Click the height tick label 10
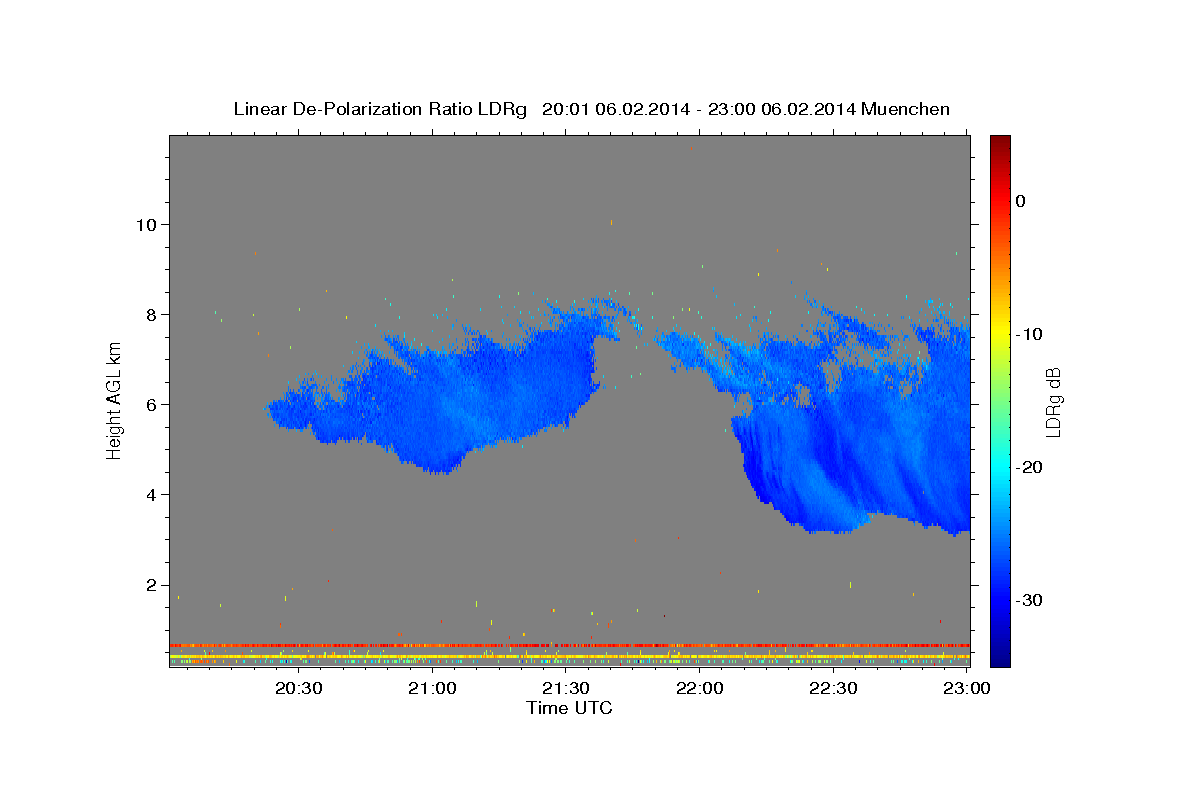Screen dimensions: 1200x800 click(145, 224)
